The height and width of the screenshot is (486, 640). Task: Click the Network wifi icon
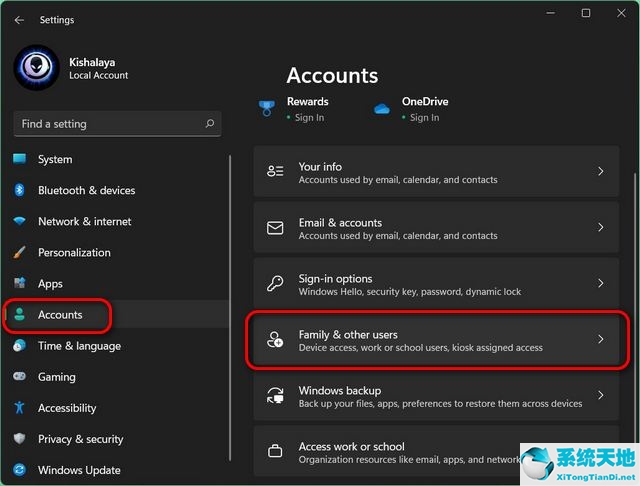coord(19,221)
